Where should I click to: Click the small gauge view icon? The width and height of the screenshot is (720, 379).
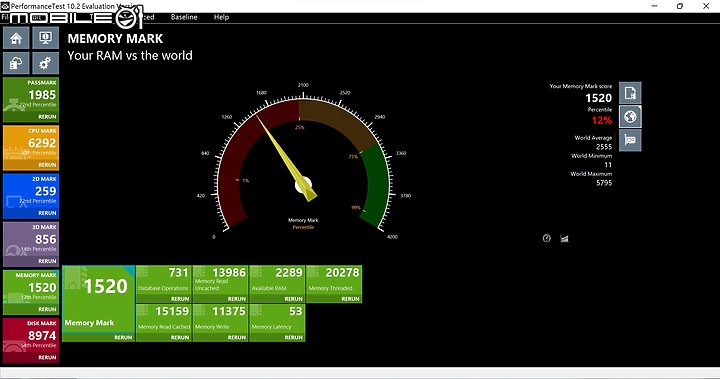[546, 238]
